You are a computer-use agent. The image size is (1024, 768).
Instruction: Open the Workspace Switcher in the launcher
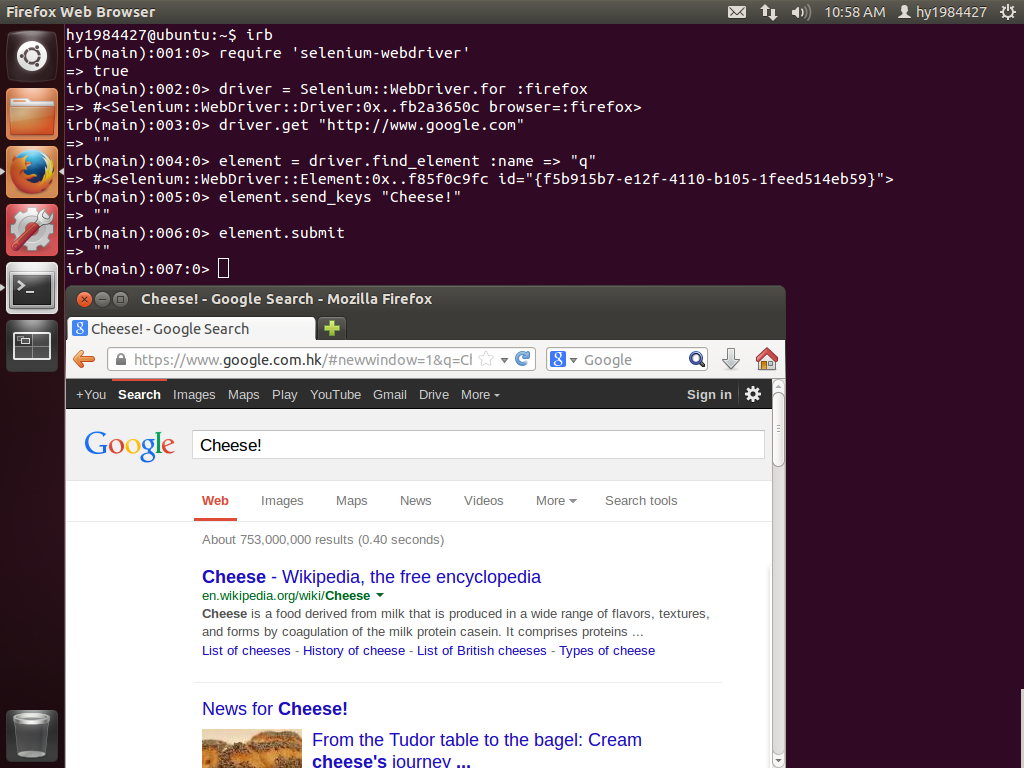pyautogui.click(x=31, y=346)
